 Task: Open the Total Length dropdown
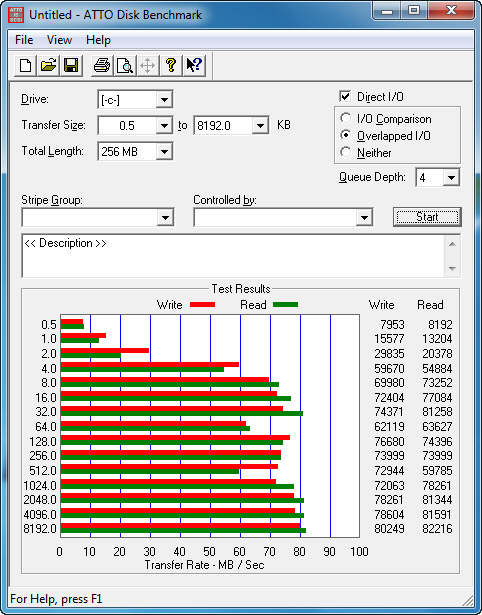click(x=164, y=152)
